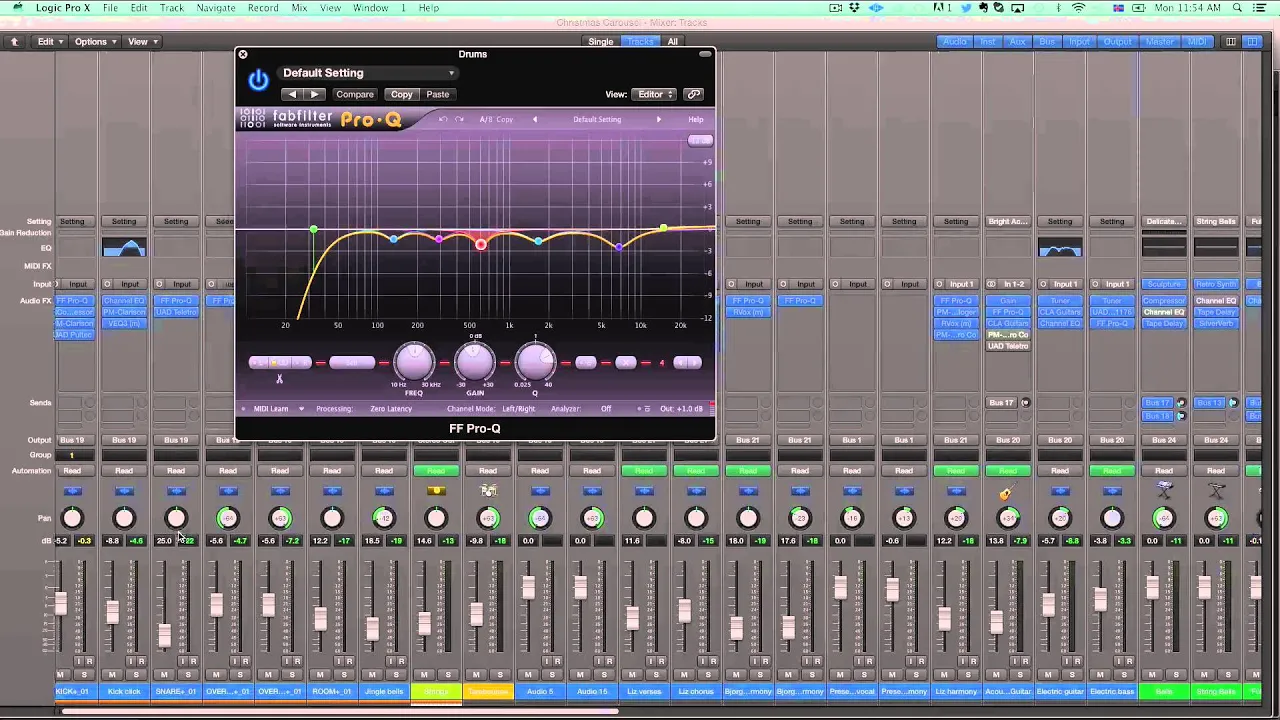Open green Read automation on Strings channel
1280x720 pixels.
436,471
